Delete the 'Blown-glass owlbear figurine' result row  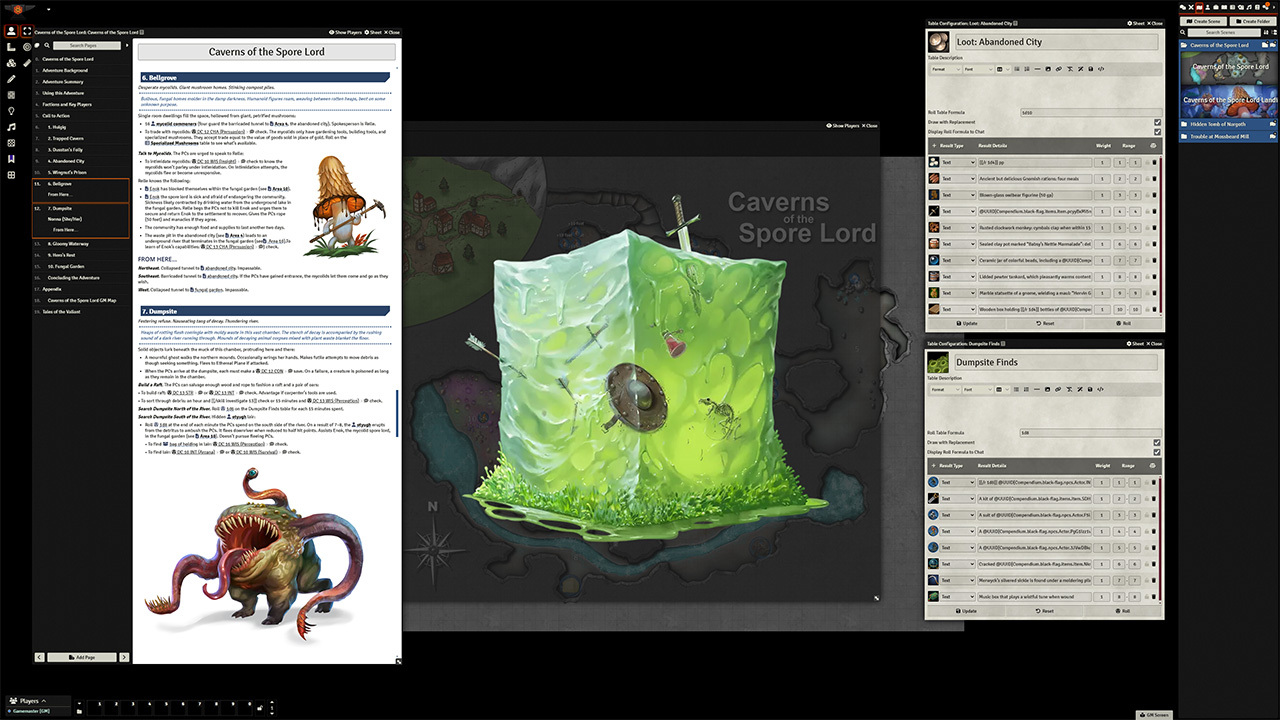(1154, 195)
